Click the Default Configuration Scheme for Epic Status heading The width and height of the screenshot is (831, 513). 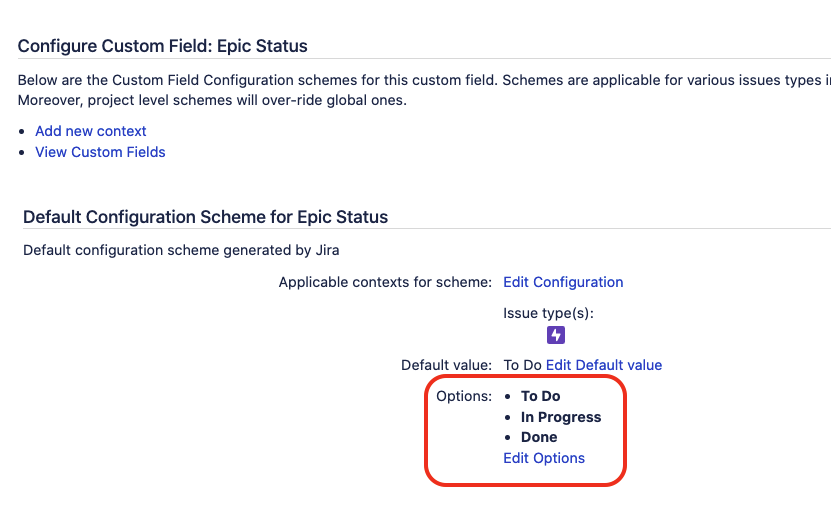pos(205,217)
